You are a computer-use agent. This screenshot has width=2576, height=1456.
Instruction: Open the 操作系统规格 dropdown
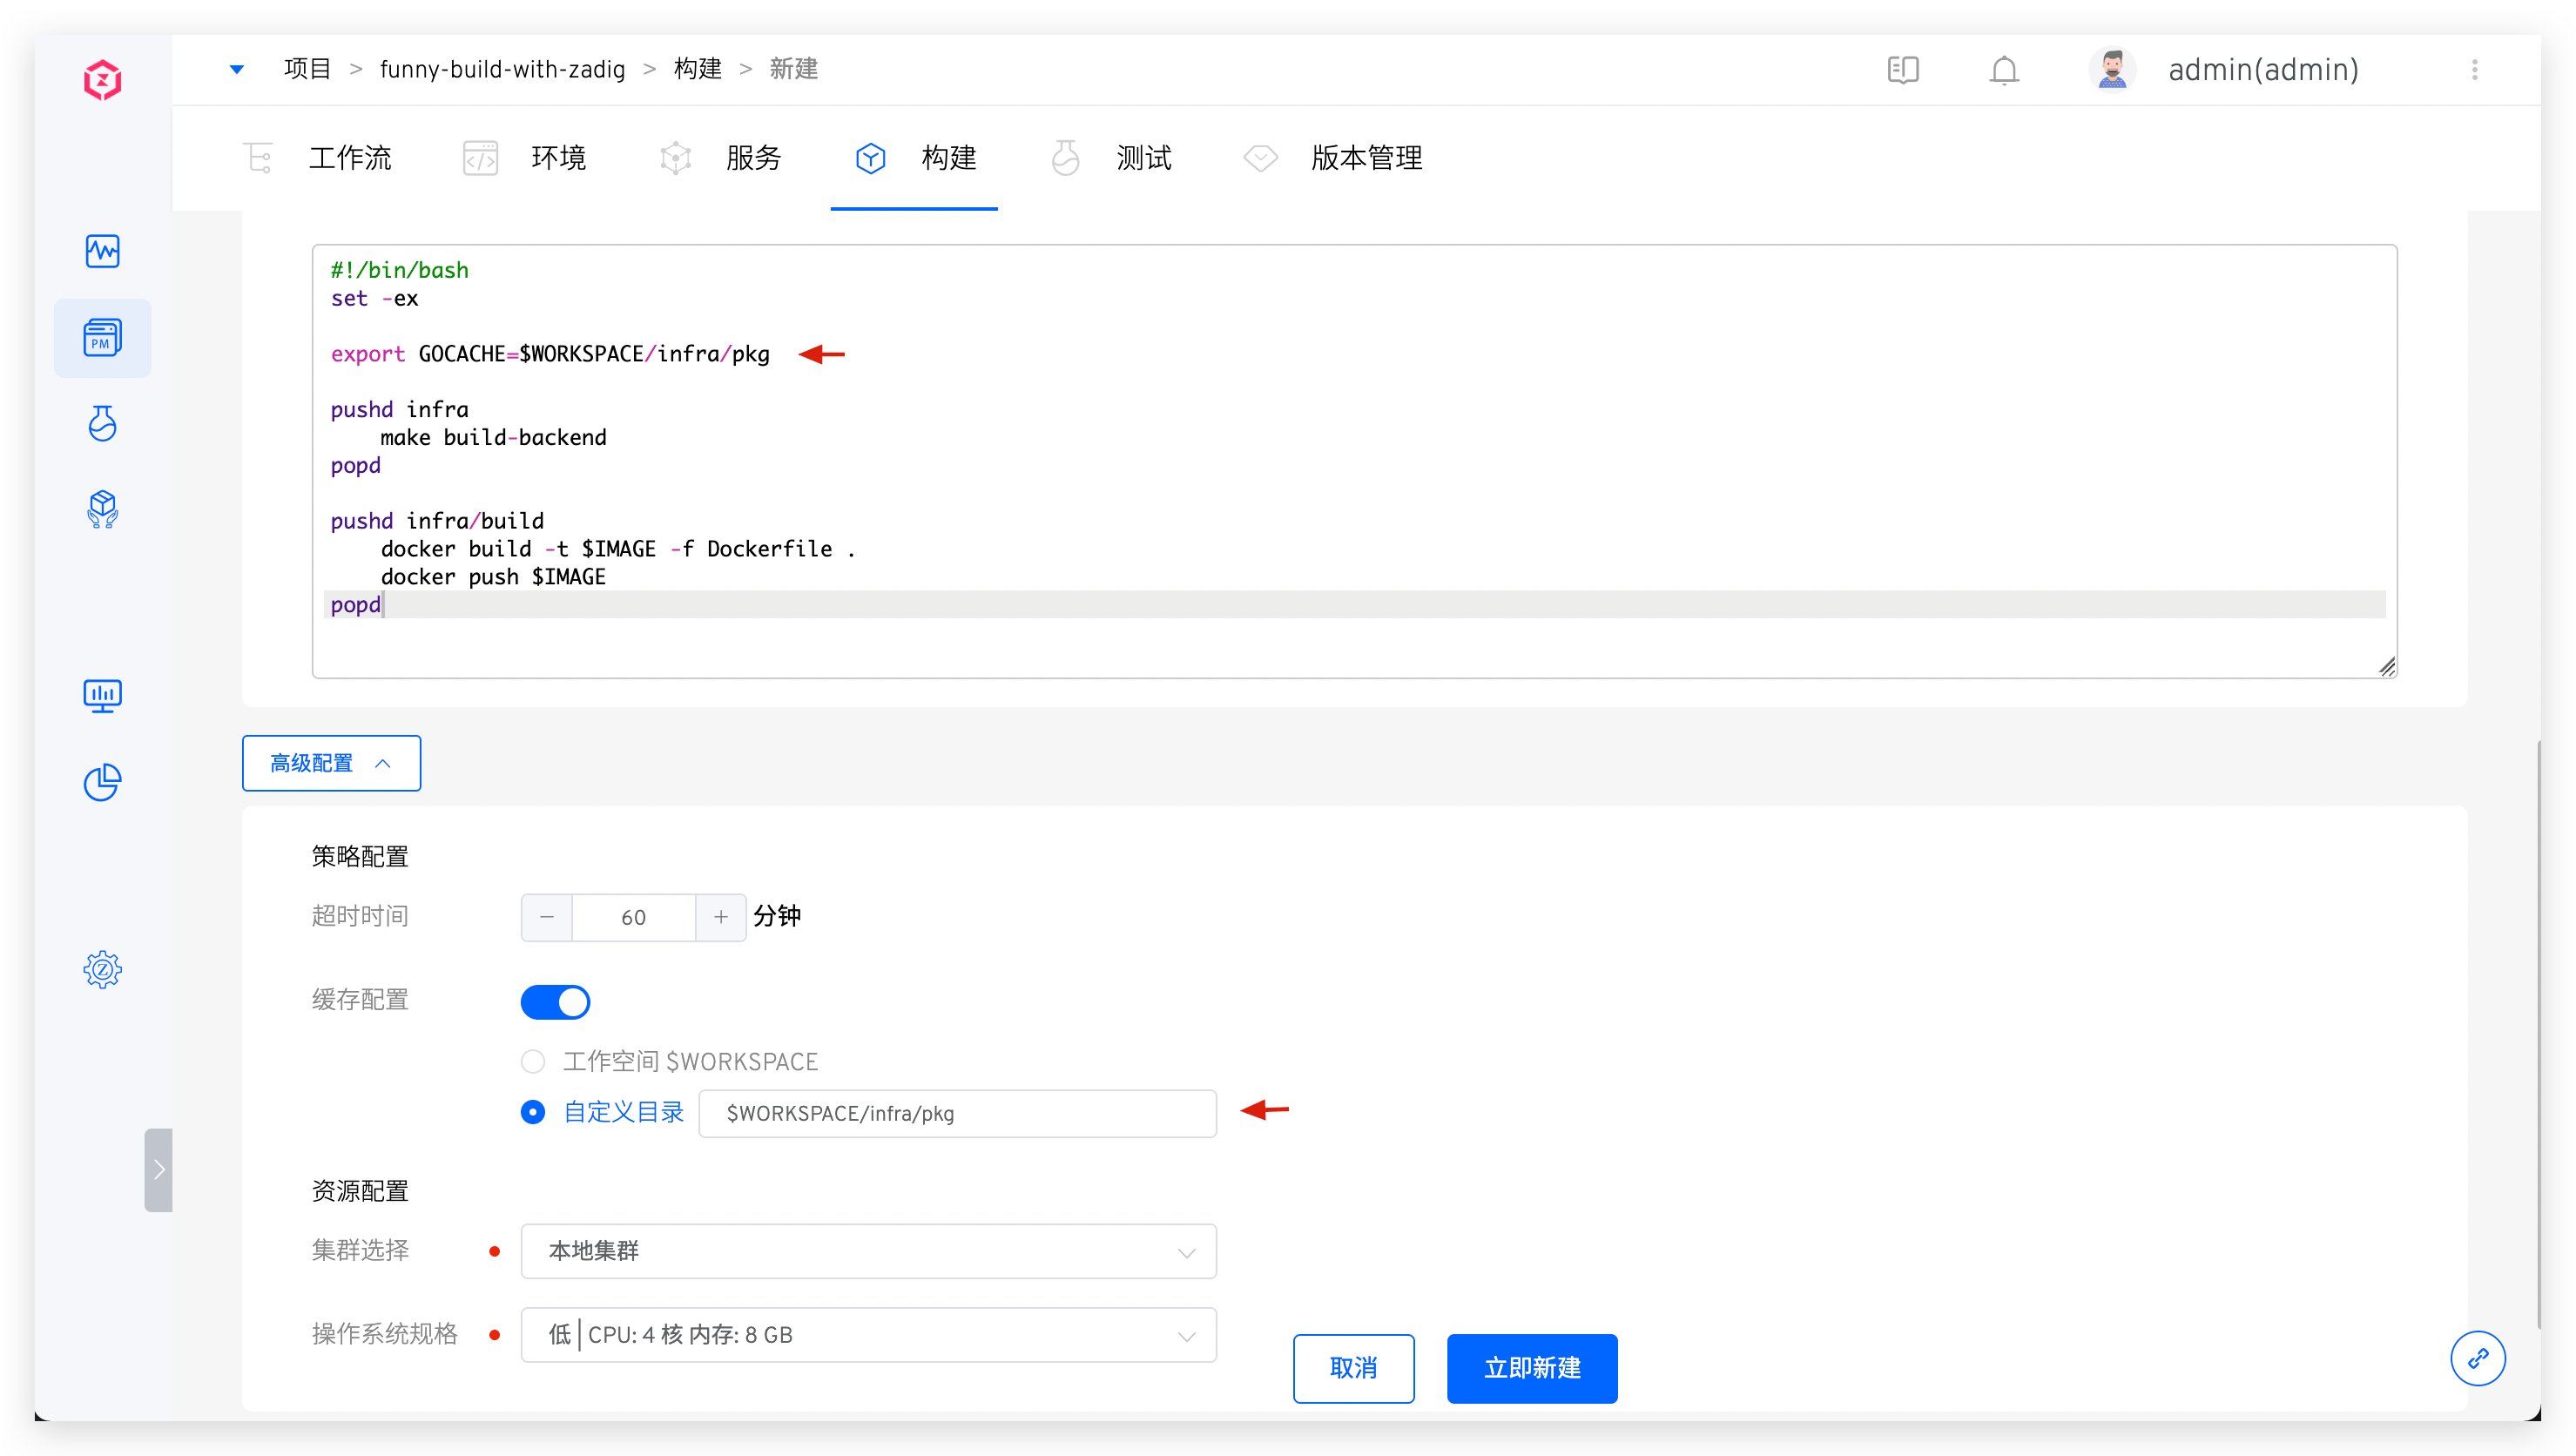[x=868, y=1335]
